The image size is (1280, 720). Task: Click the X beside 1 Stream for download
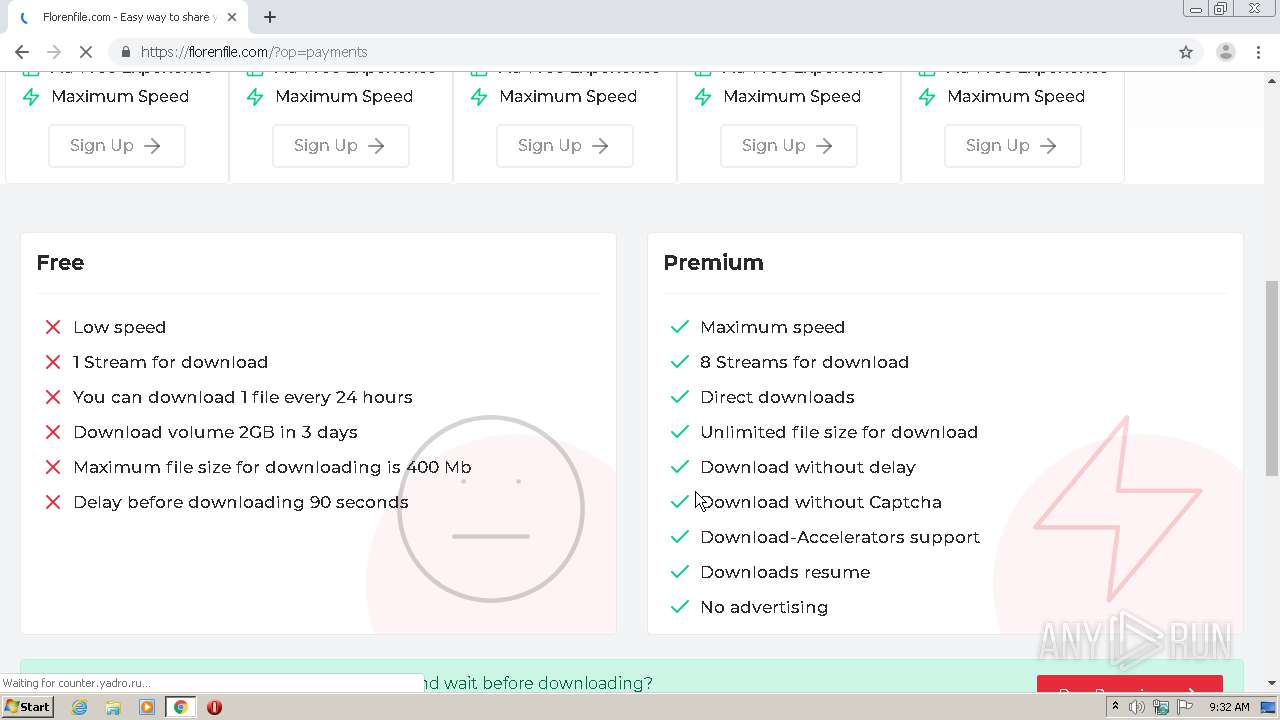[53, 362]
